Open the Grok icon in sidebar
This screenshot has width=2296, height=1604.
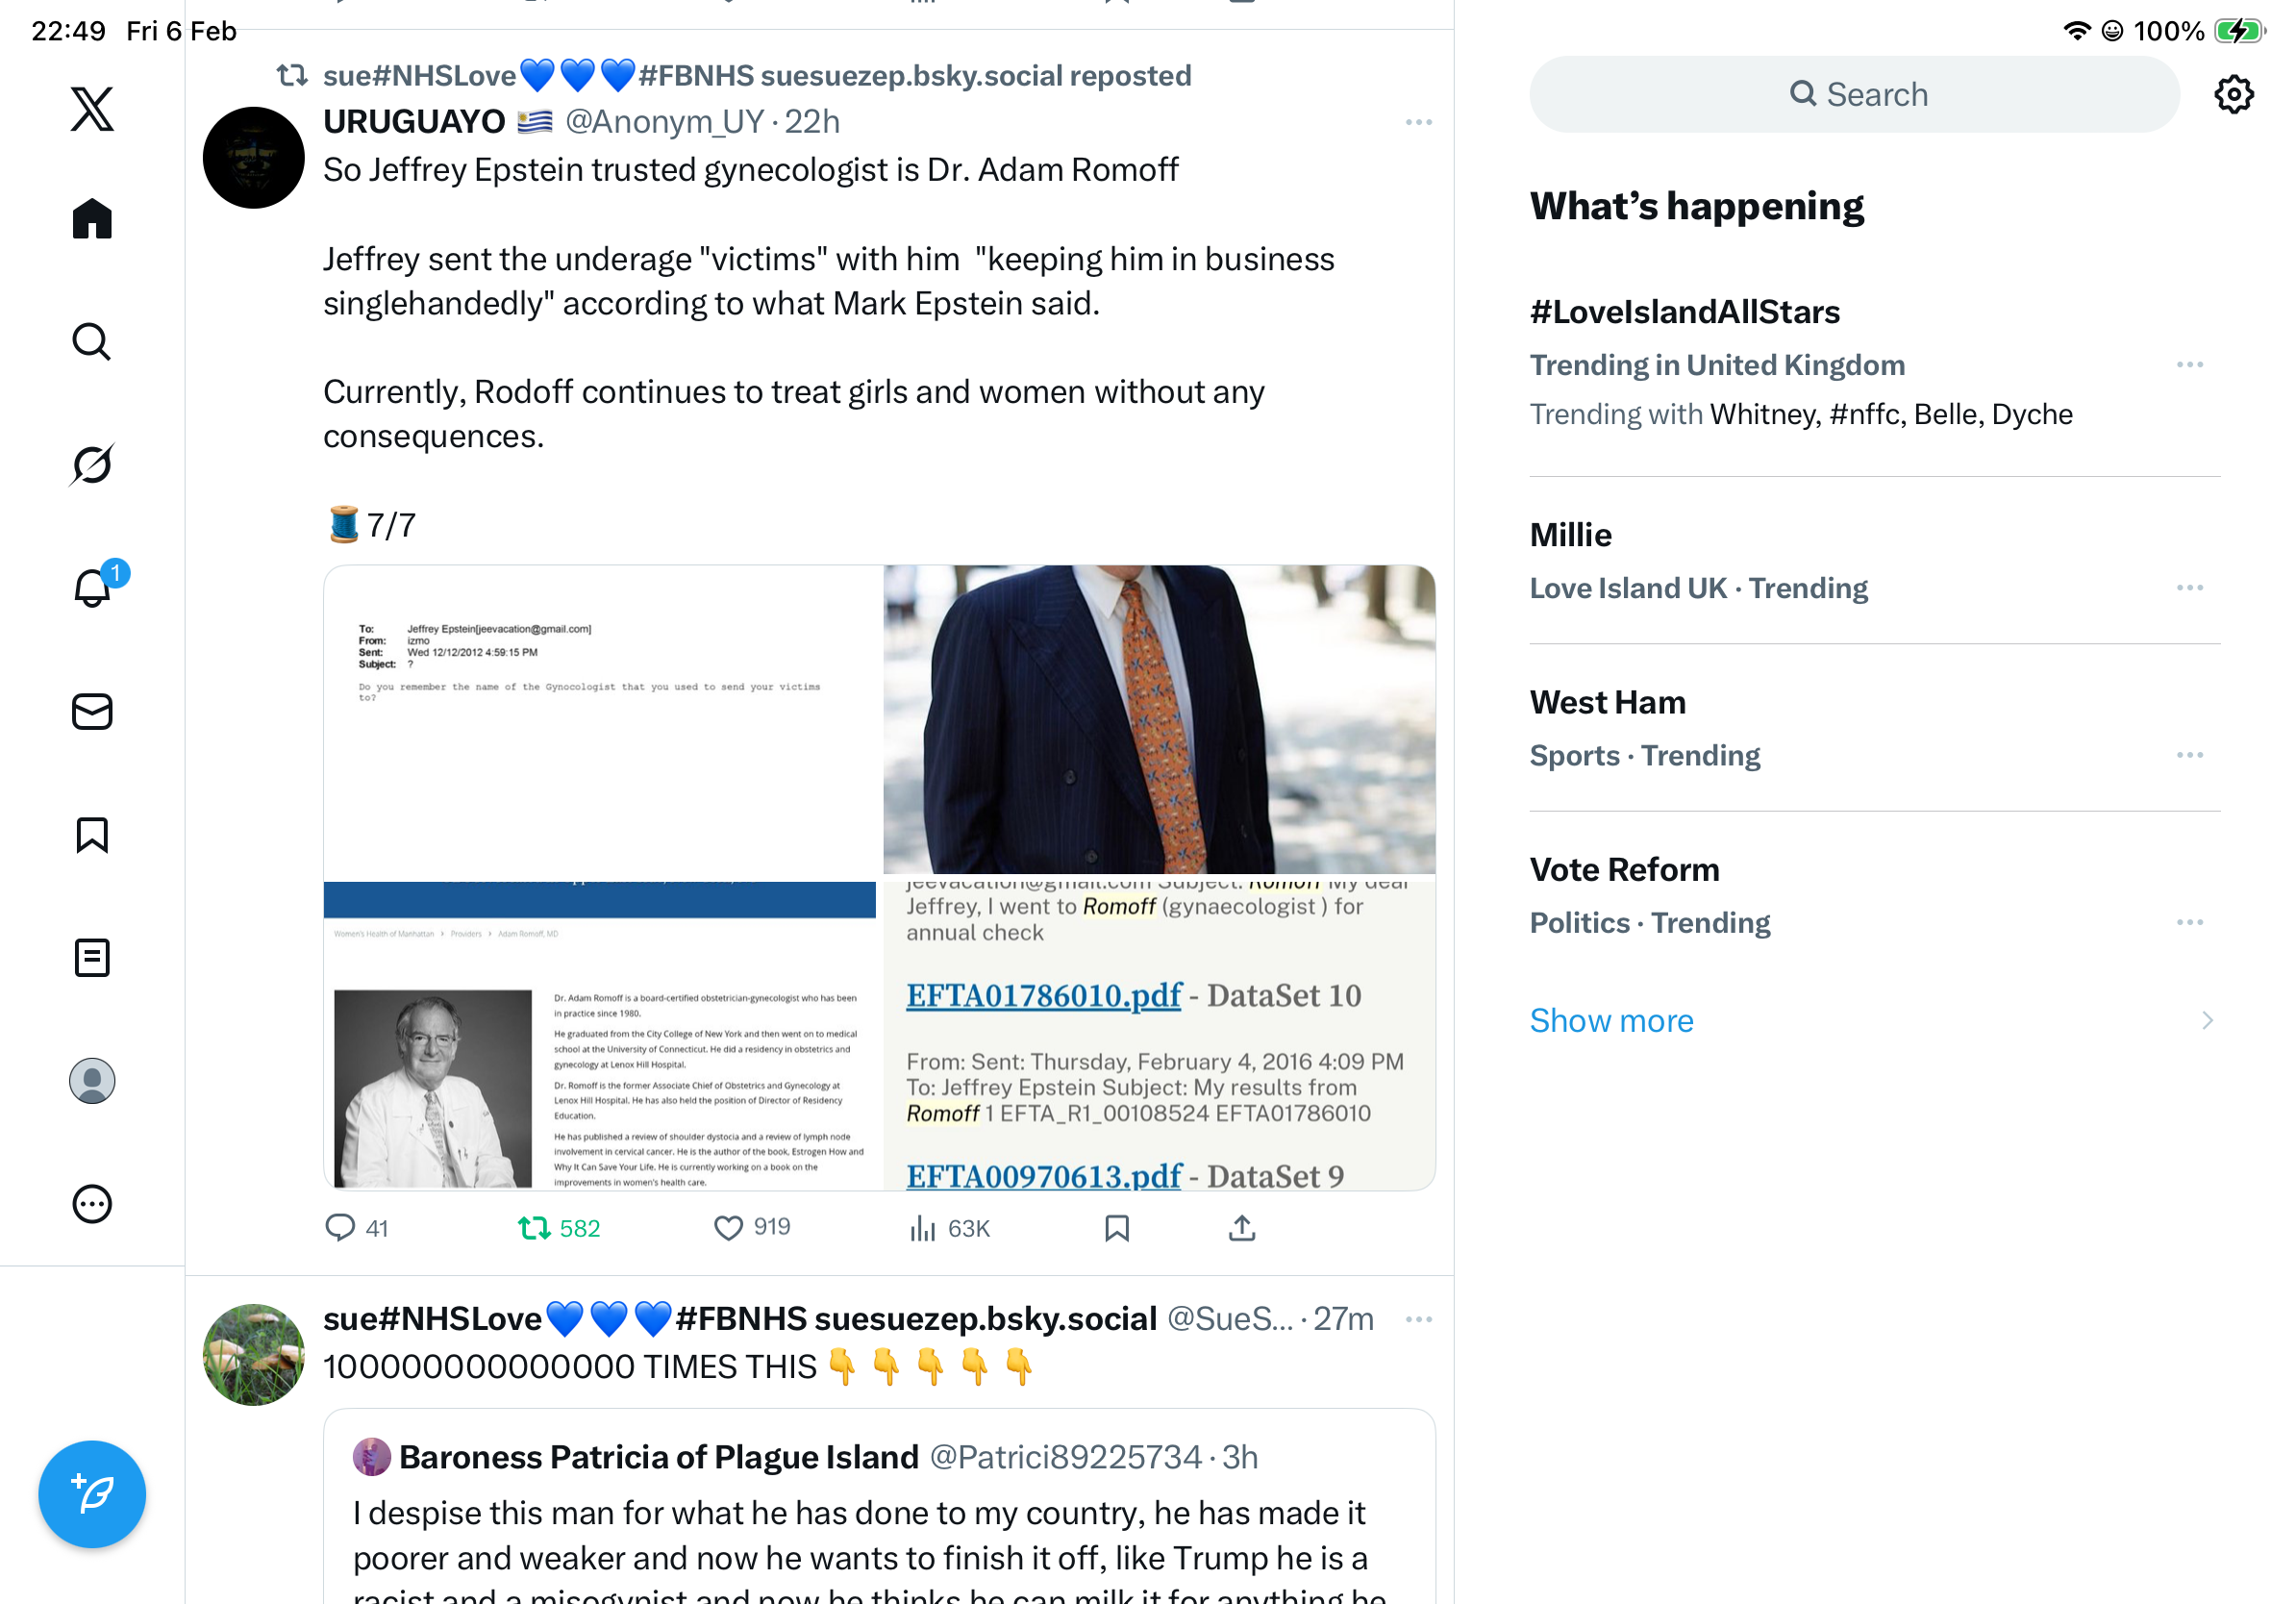92,464
